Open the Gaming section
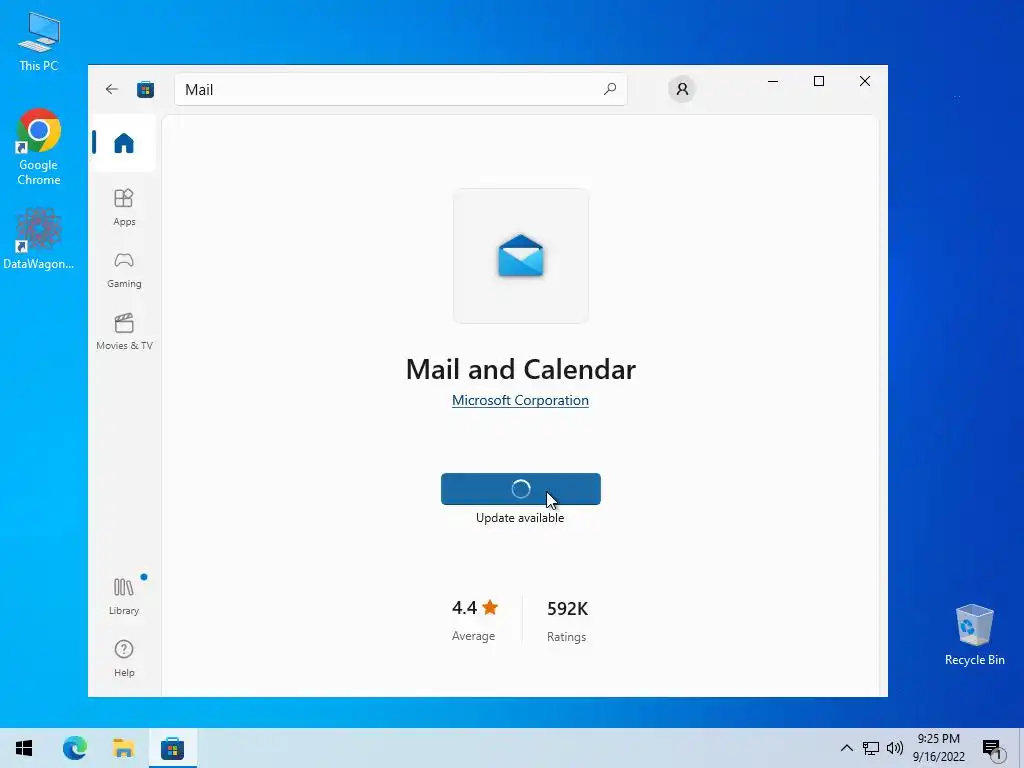1024x768 pixels. click(123, 270)
